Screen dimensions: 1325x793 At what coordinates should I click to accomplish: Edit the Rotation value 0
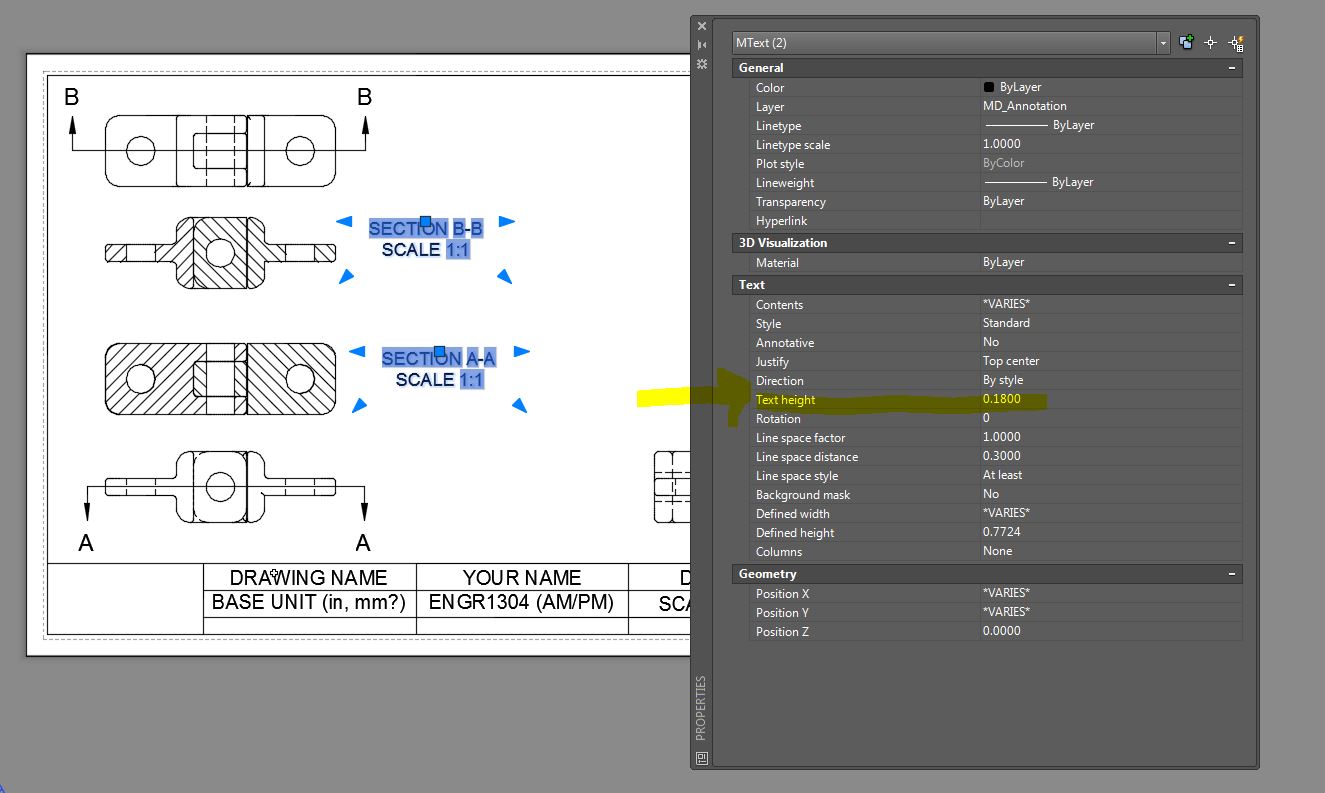tap(1111, 418)
